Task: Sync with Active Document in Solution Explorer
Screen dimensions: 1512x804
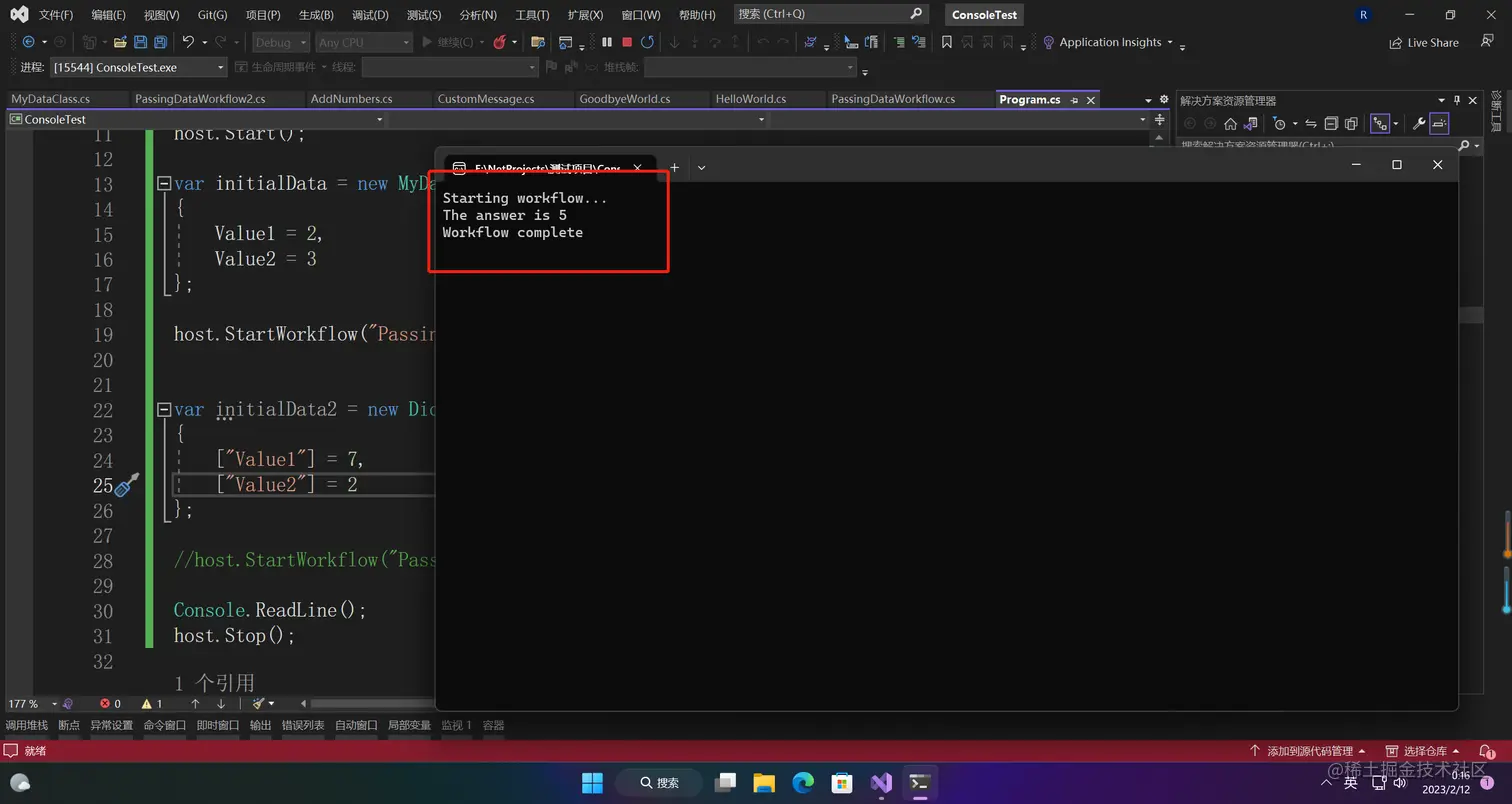Action: pyautogui.click(x=1311, y=124)
